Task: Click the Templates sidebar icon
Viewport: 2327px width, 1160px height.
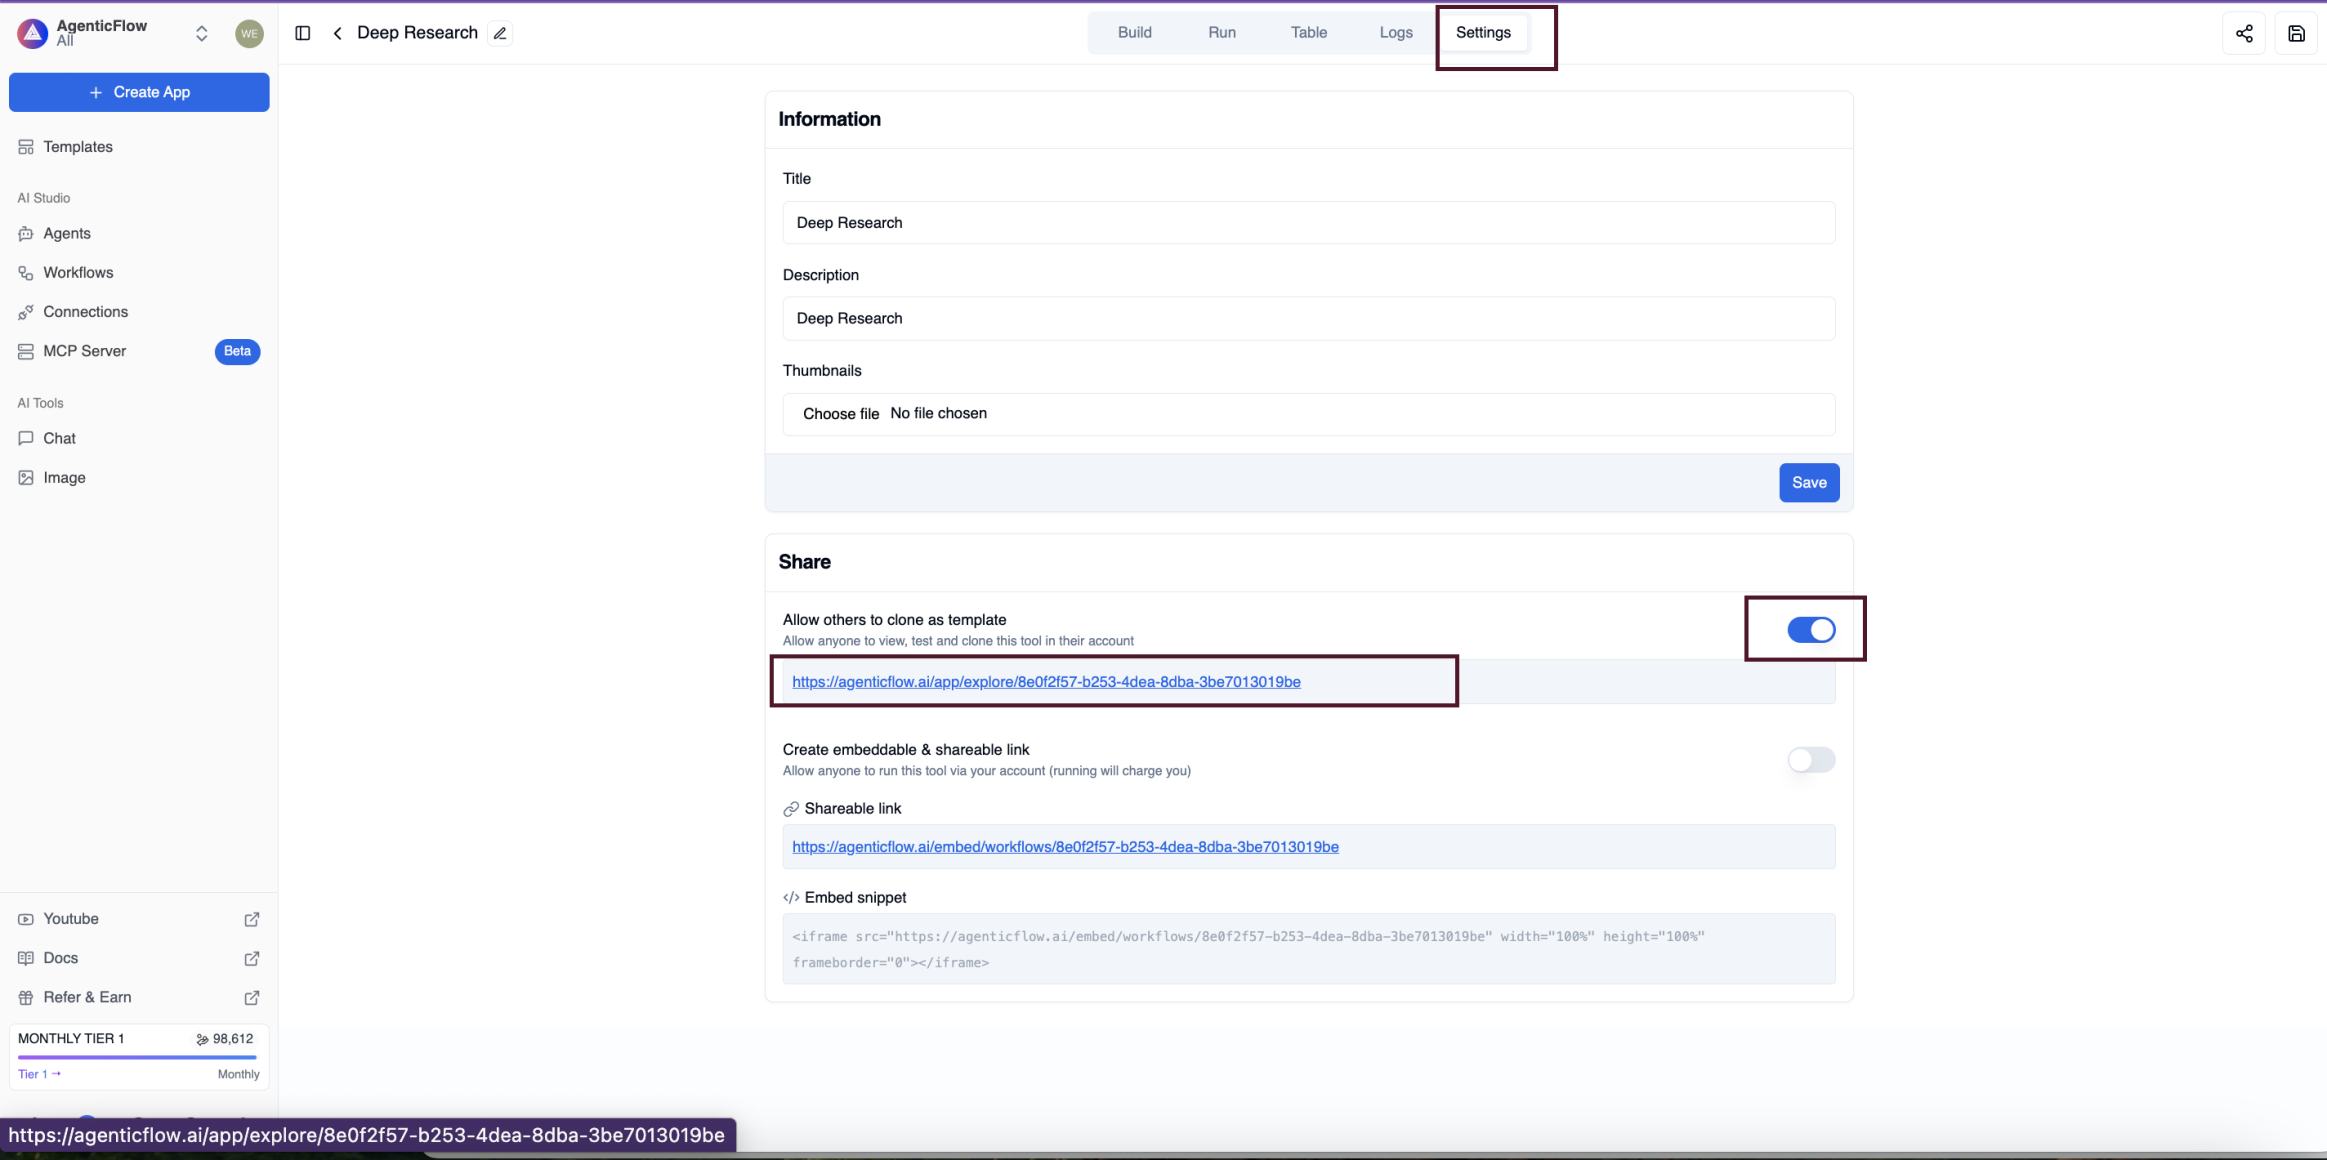Action: (x=26, y=147)
